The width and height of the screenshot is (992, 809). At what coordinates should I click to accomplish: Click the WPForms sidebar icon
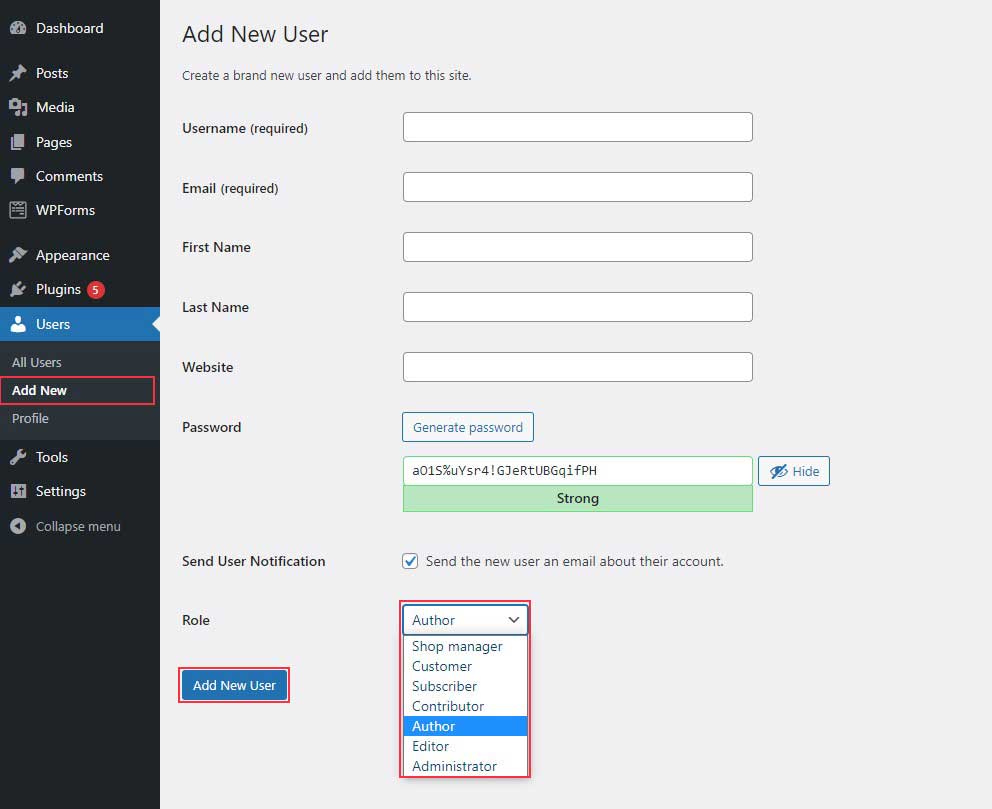pyautogui.click(x=18, y=210)
